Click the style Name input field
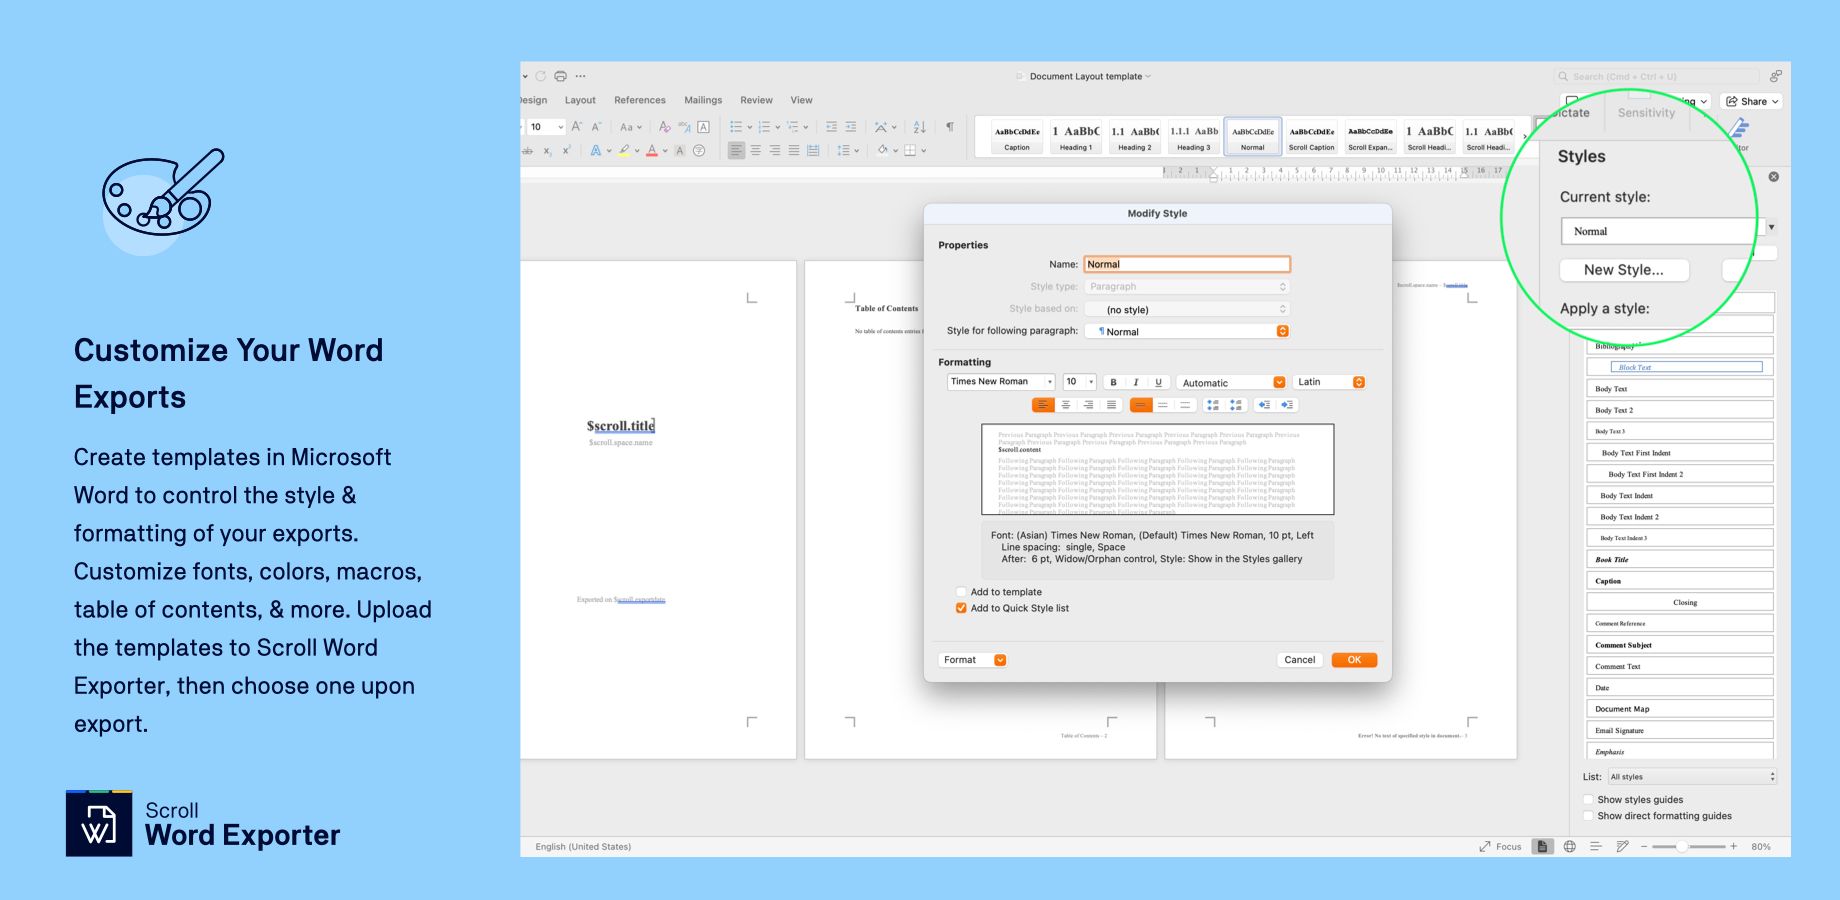This screenshot has height=900, width=1840. point(1187,264)
